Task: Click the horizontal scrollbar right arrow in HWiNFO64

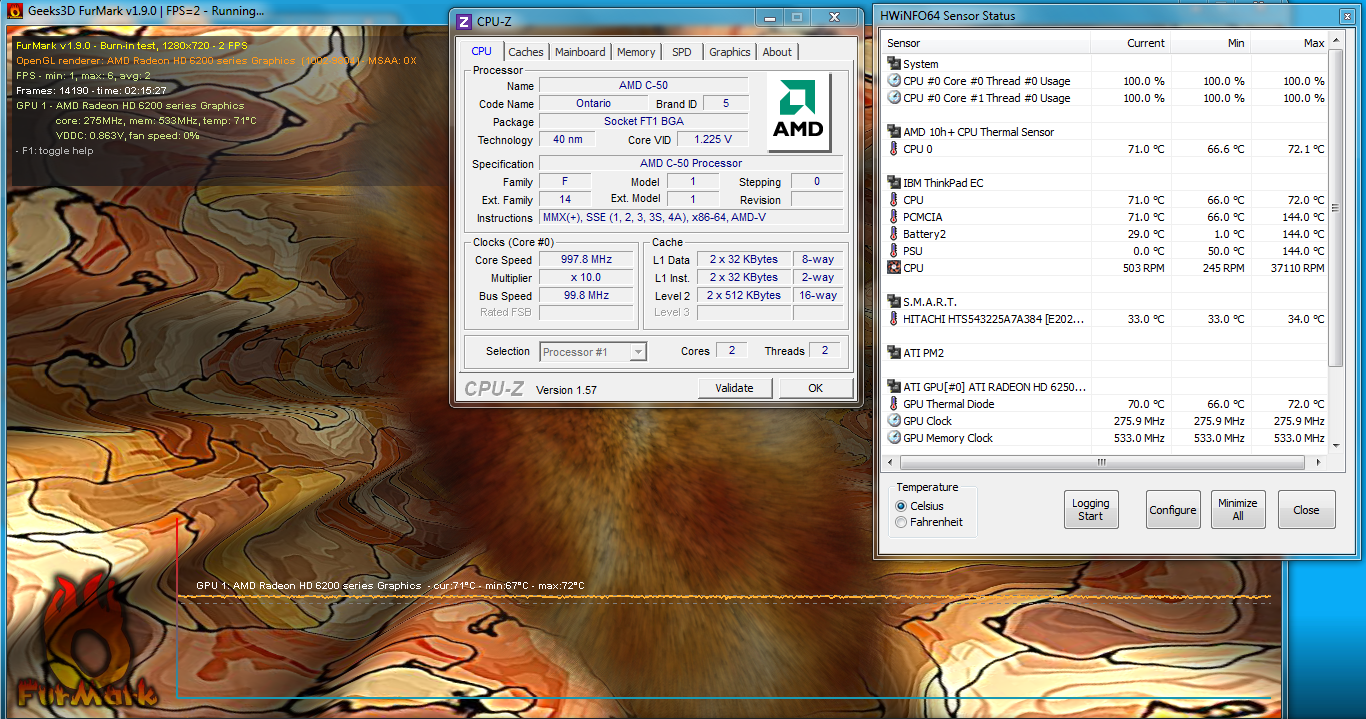Action: tap(1320, 462)
